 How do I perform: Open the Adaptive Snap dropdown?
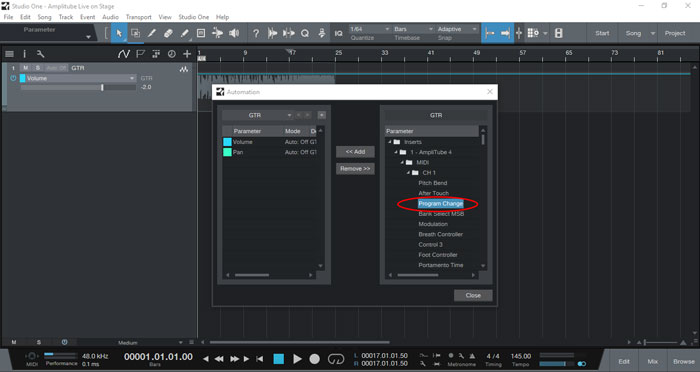tap(457, 29)
